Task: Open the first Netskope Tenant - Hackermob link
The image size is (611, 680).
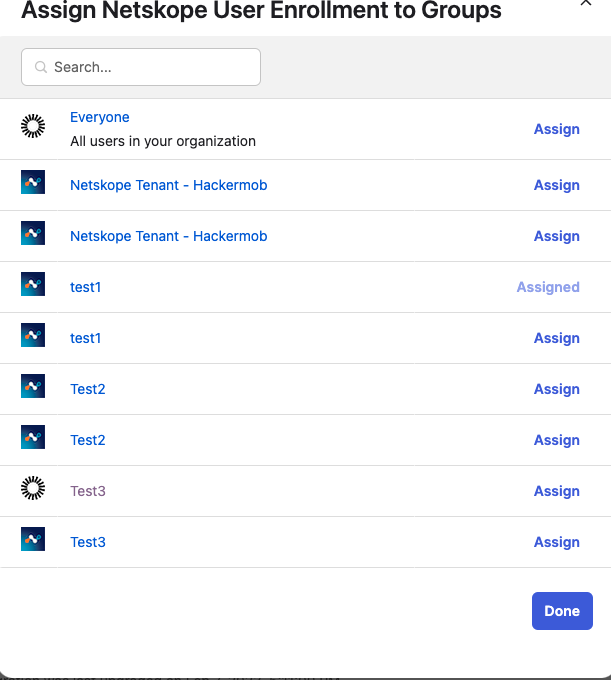Action: [169, 185]
